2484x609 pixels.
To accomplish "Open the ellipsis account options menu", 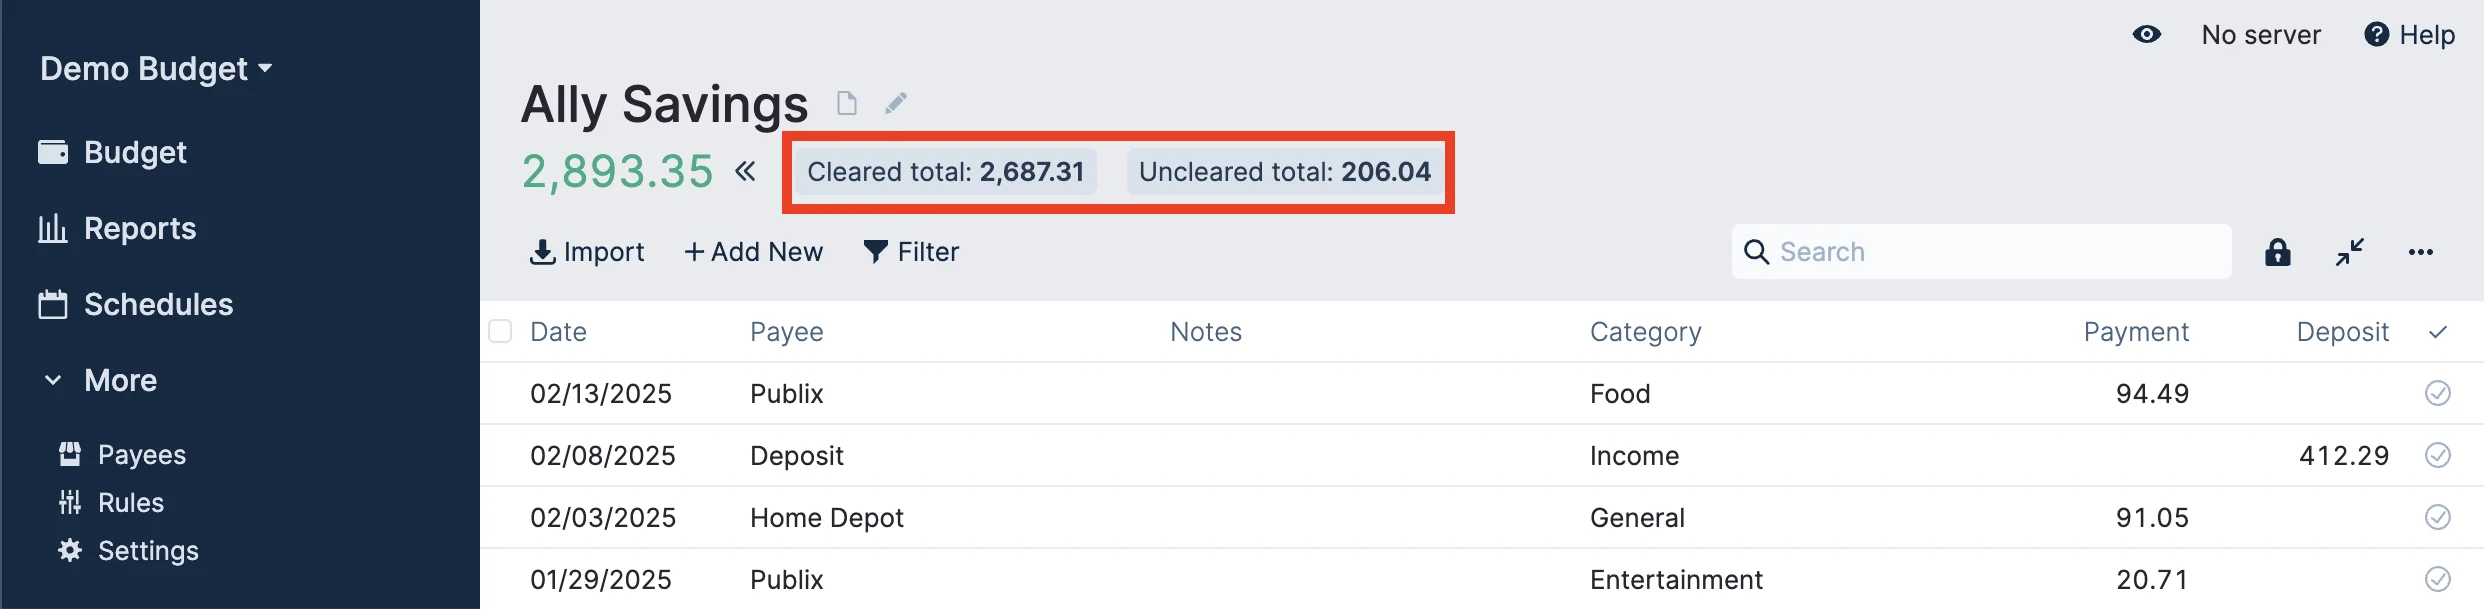I will point(2421,252).
